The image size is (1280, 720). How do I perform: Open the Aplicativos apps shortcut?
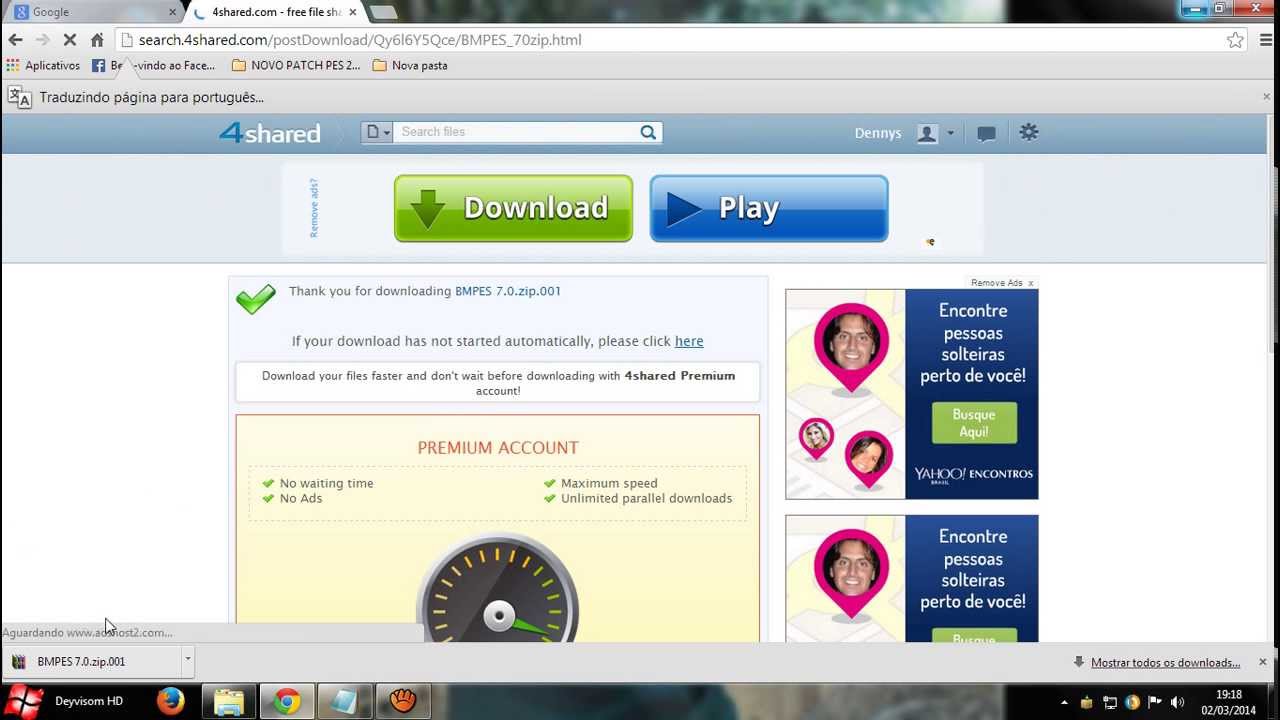point(43,65)
